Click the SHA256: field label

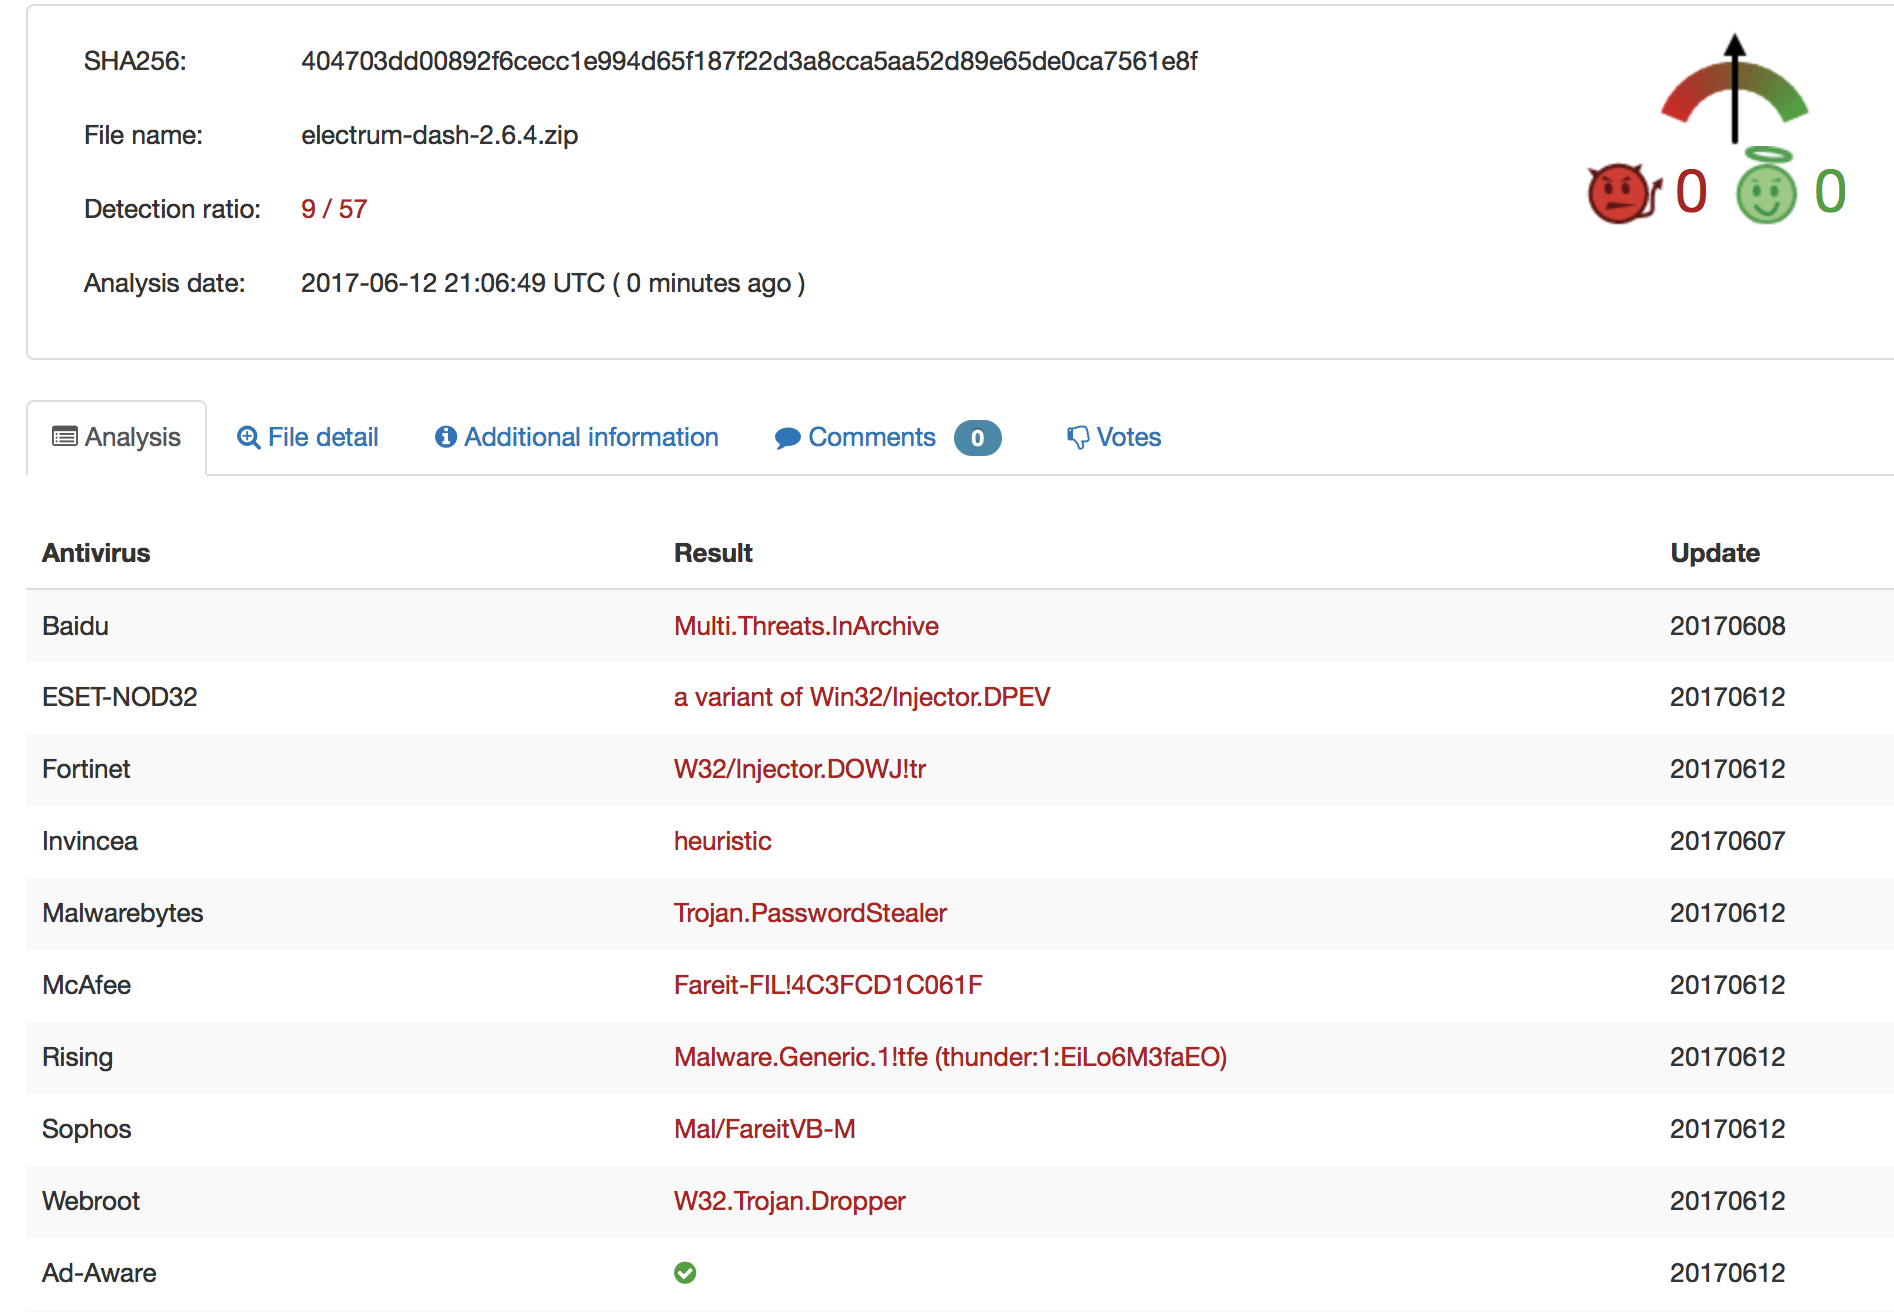tap(135, 61)
